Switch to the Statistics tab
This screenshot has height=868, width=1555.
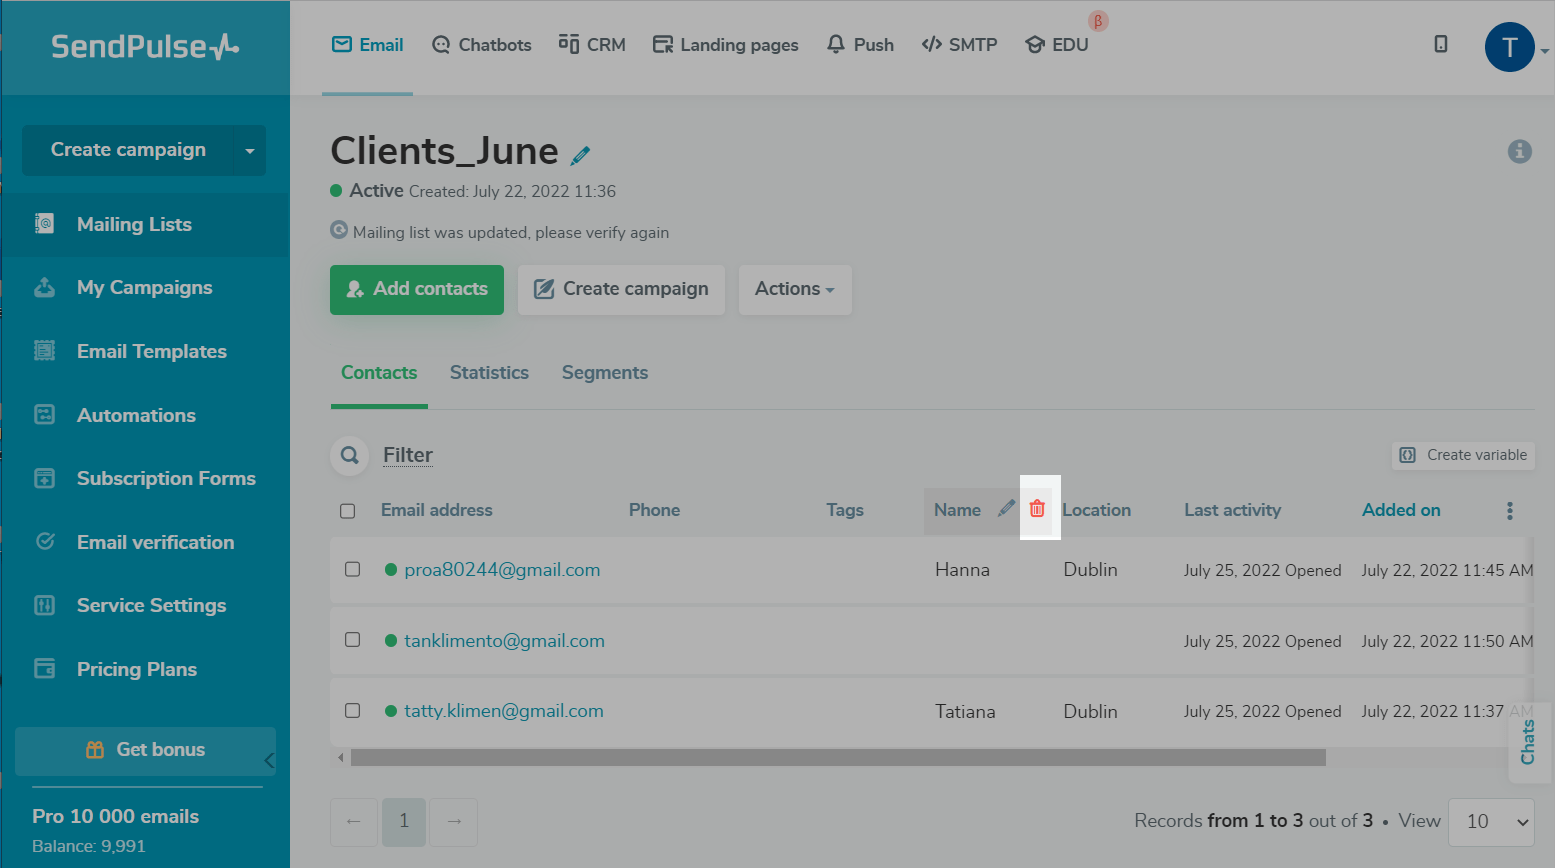(489, 373)
